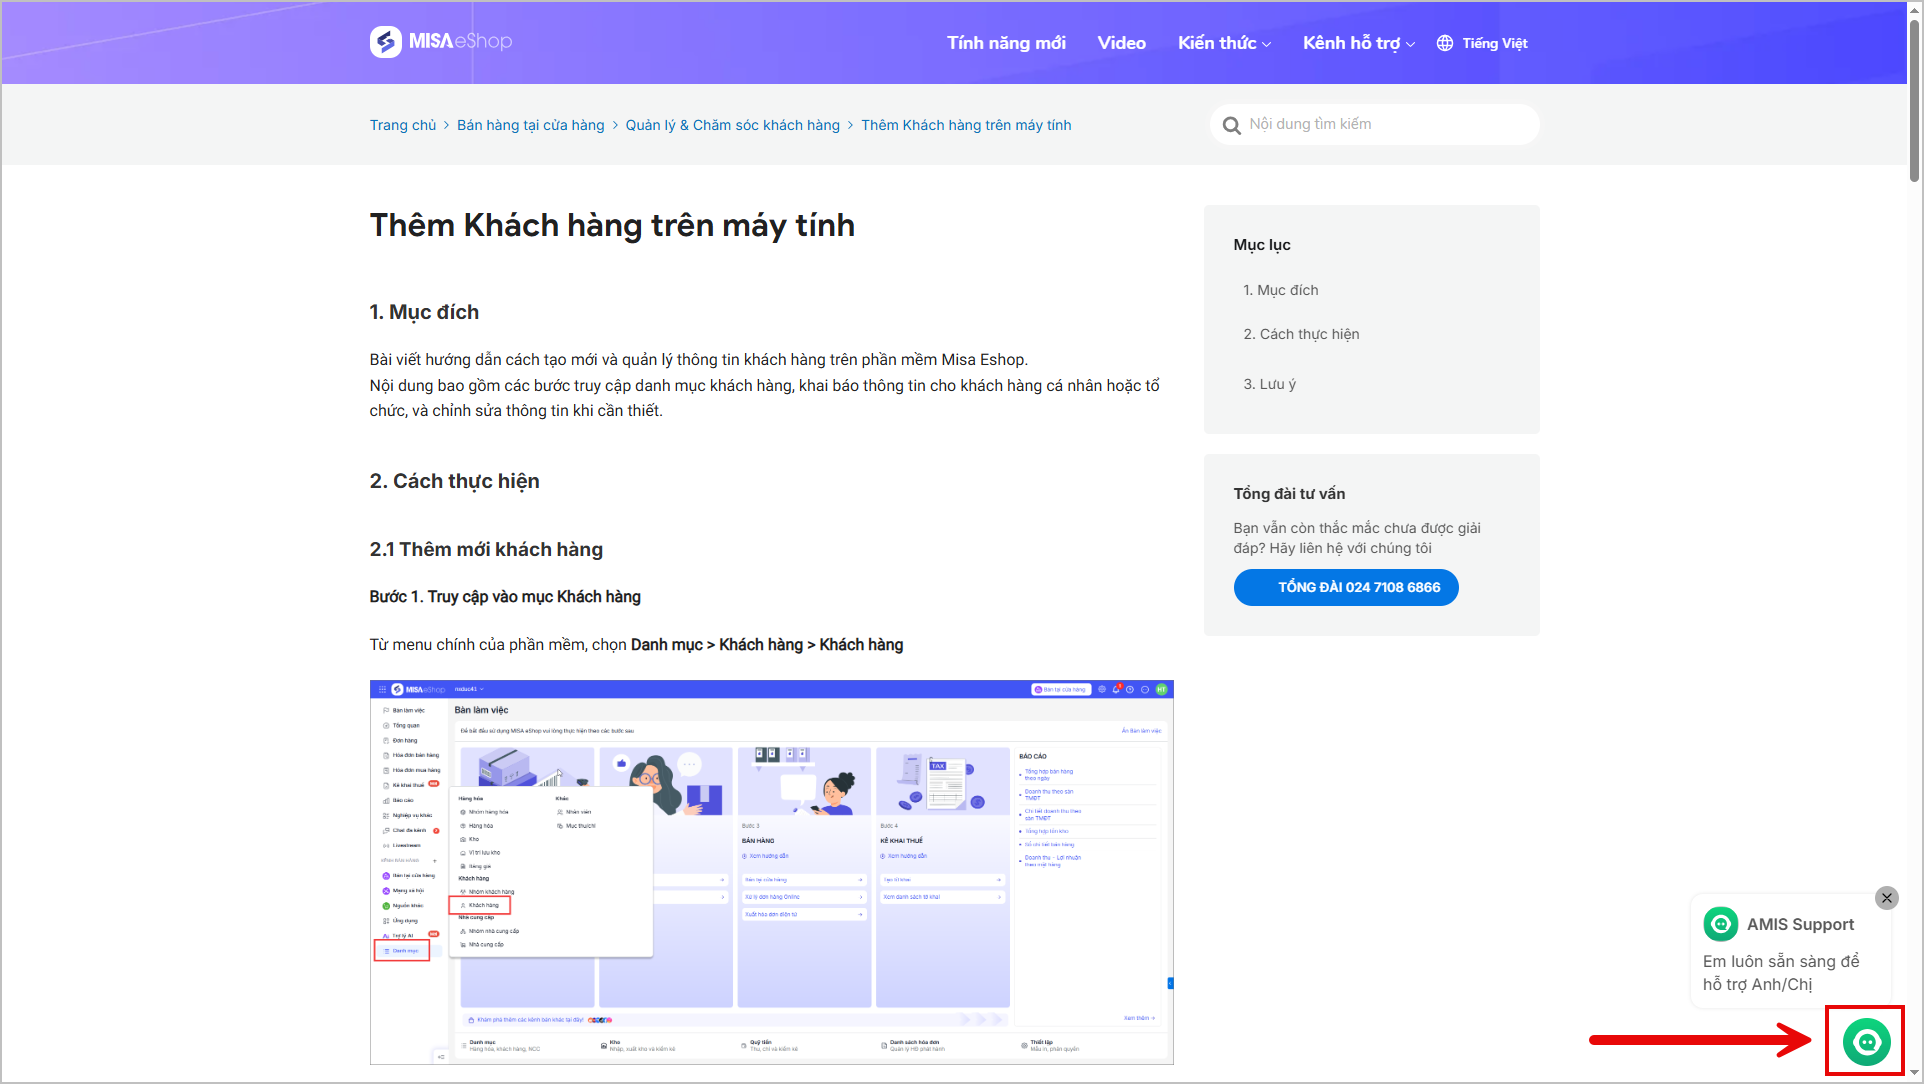Click the AMIS Support avatar icon

click(x=1721, y=924)
